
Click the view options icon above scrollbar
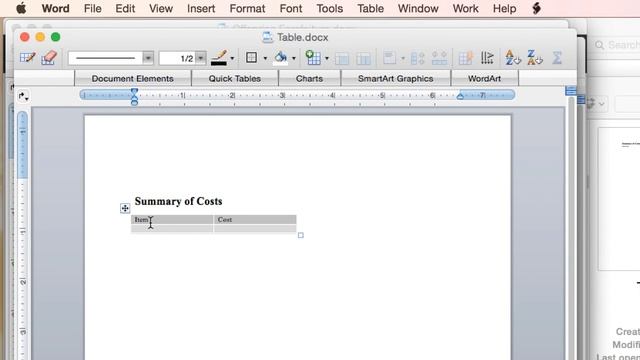[571, 91]
